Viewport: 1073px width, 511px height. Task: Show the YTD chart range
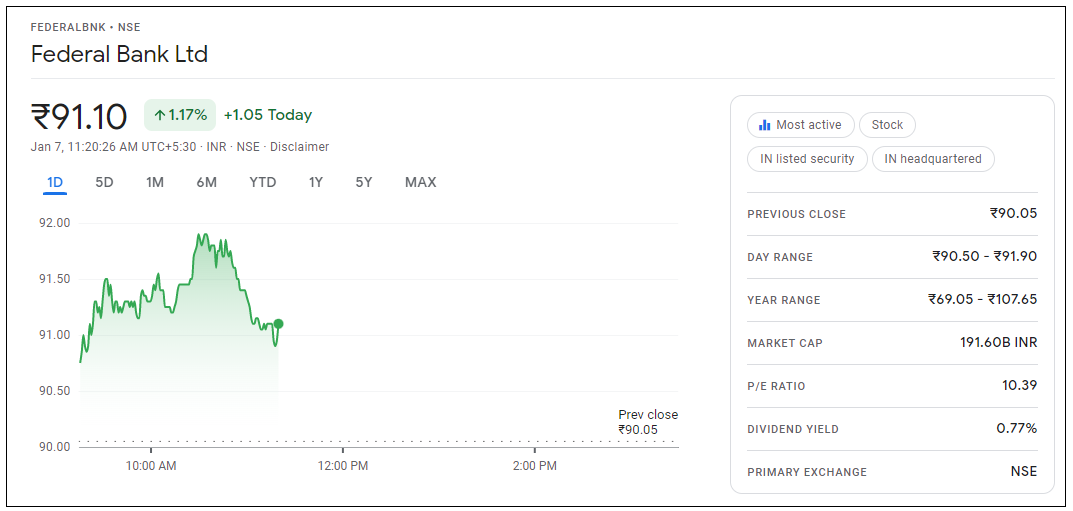click(x=263, y=183)
